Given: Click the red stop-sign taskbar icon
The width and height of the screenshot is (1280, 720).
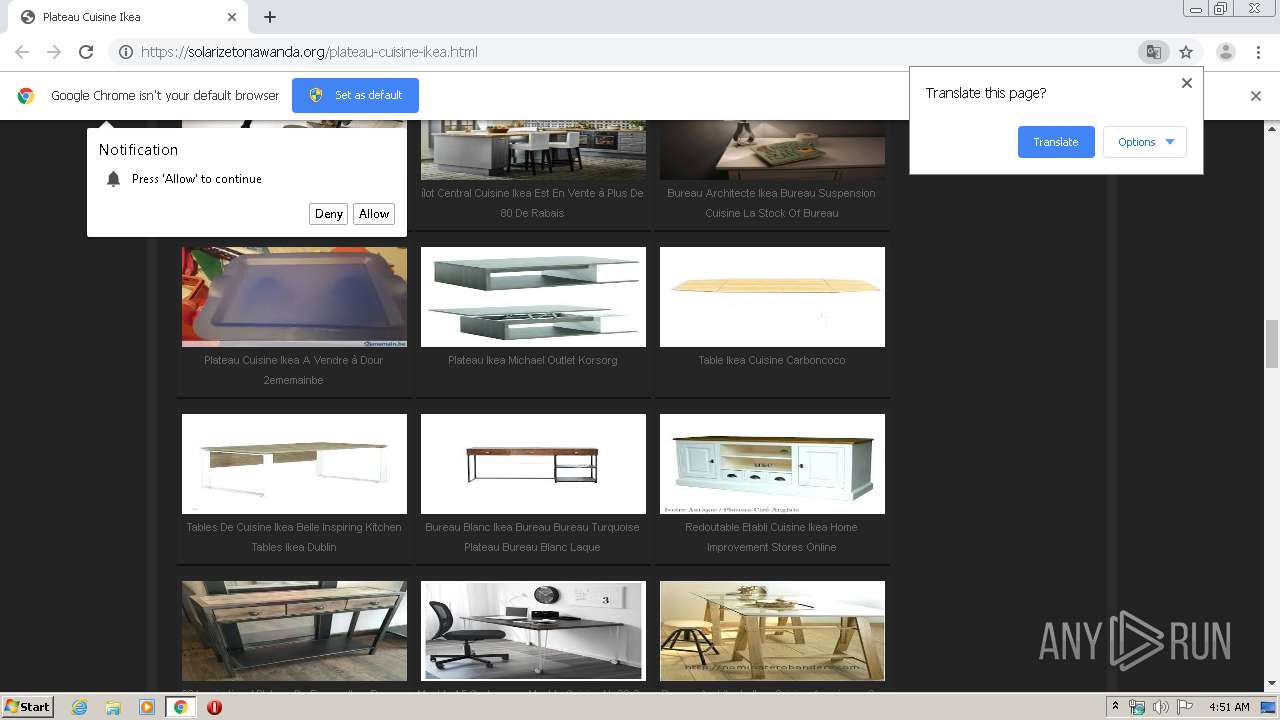Looking at the screenshot, I should tap(214, 707).
